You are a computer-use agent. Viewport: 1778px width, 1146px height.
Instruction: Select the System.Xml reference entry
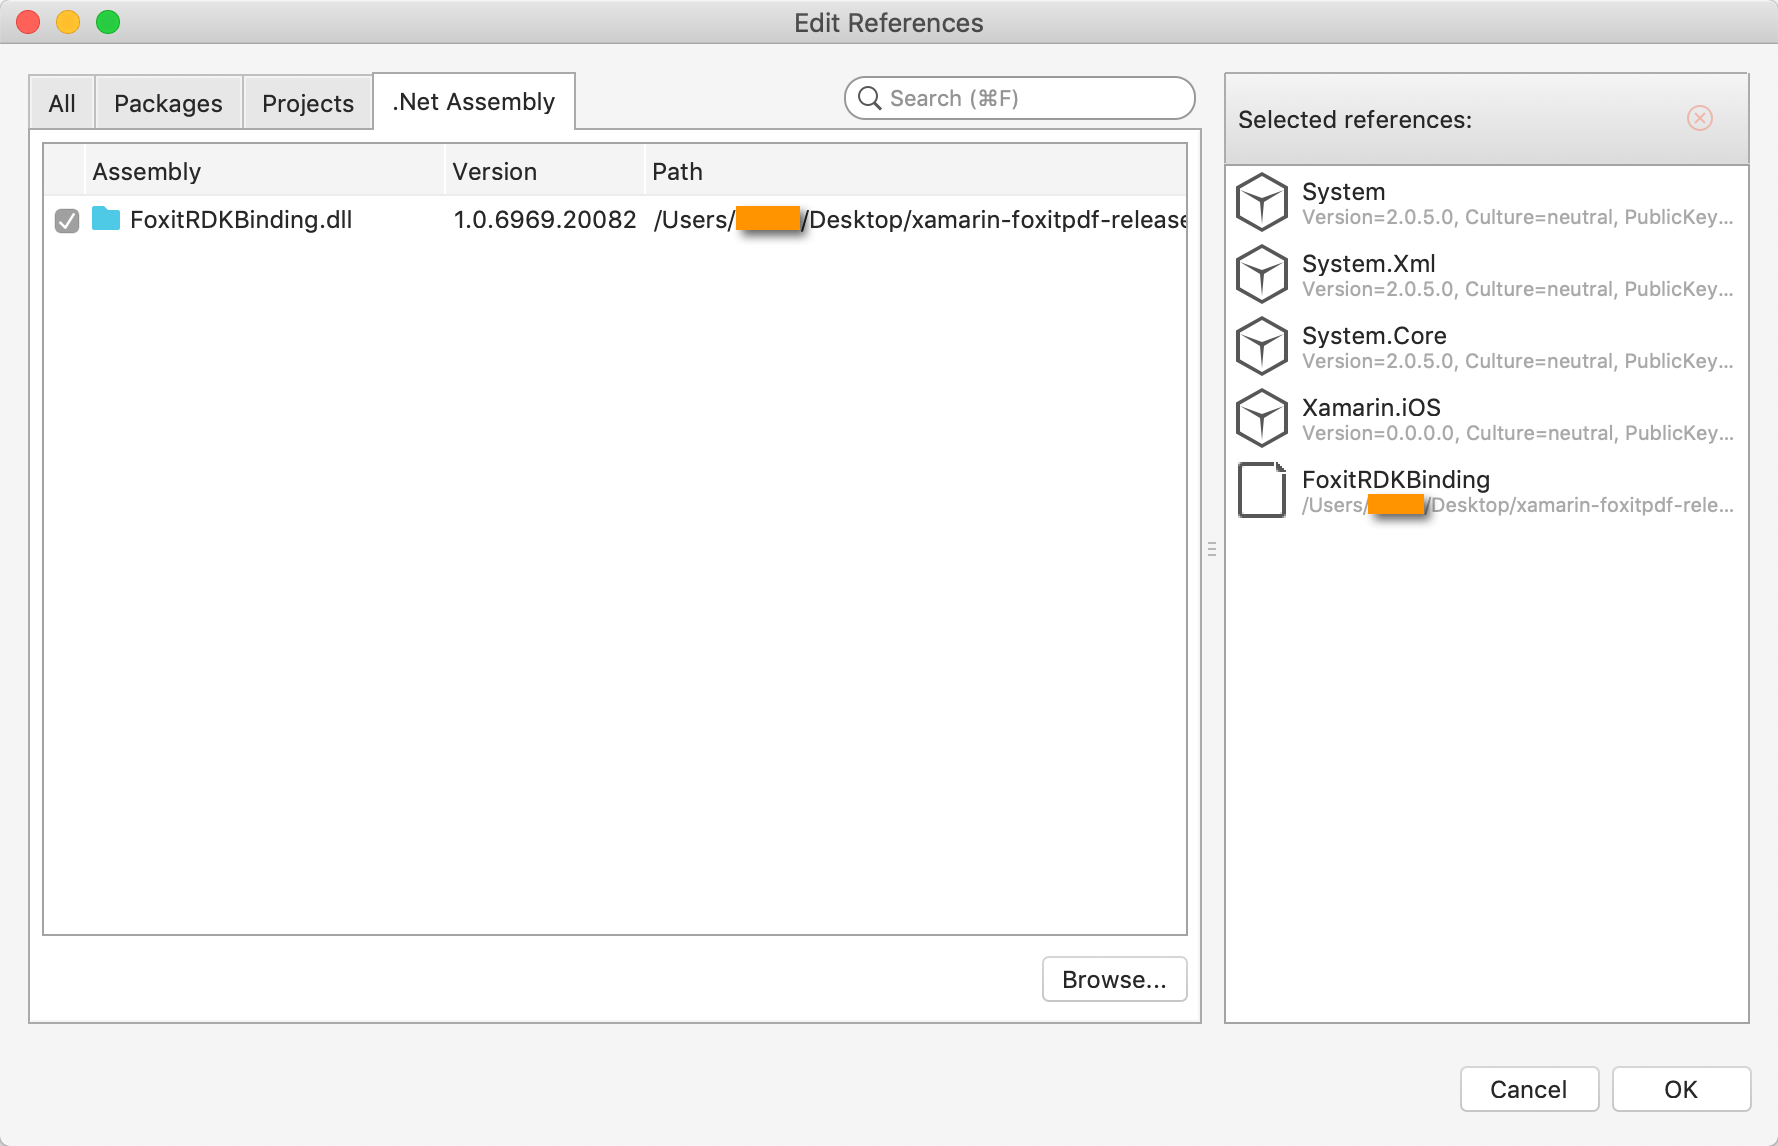[x=1487, y=274]
